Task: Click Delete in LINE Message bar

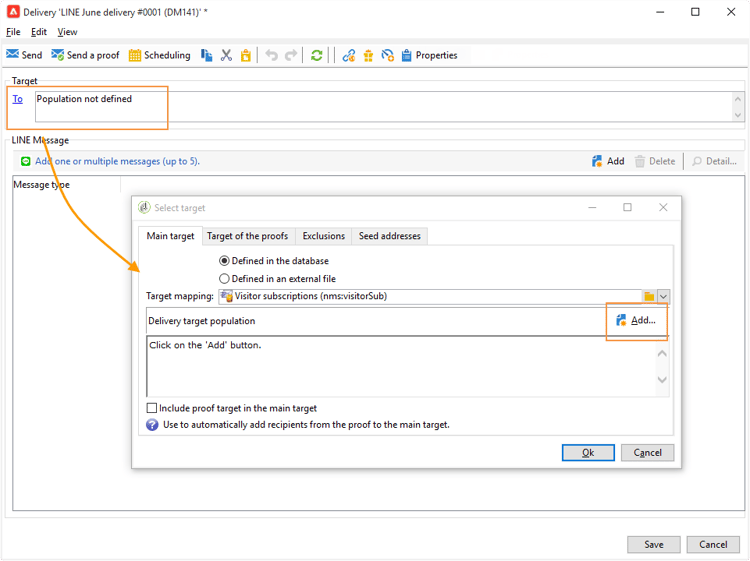Action: click(655, 161)
